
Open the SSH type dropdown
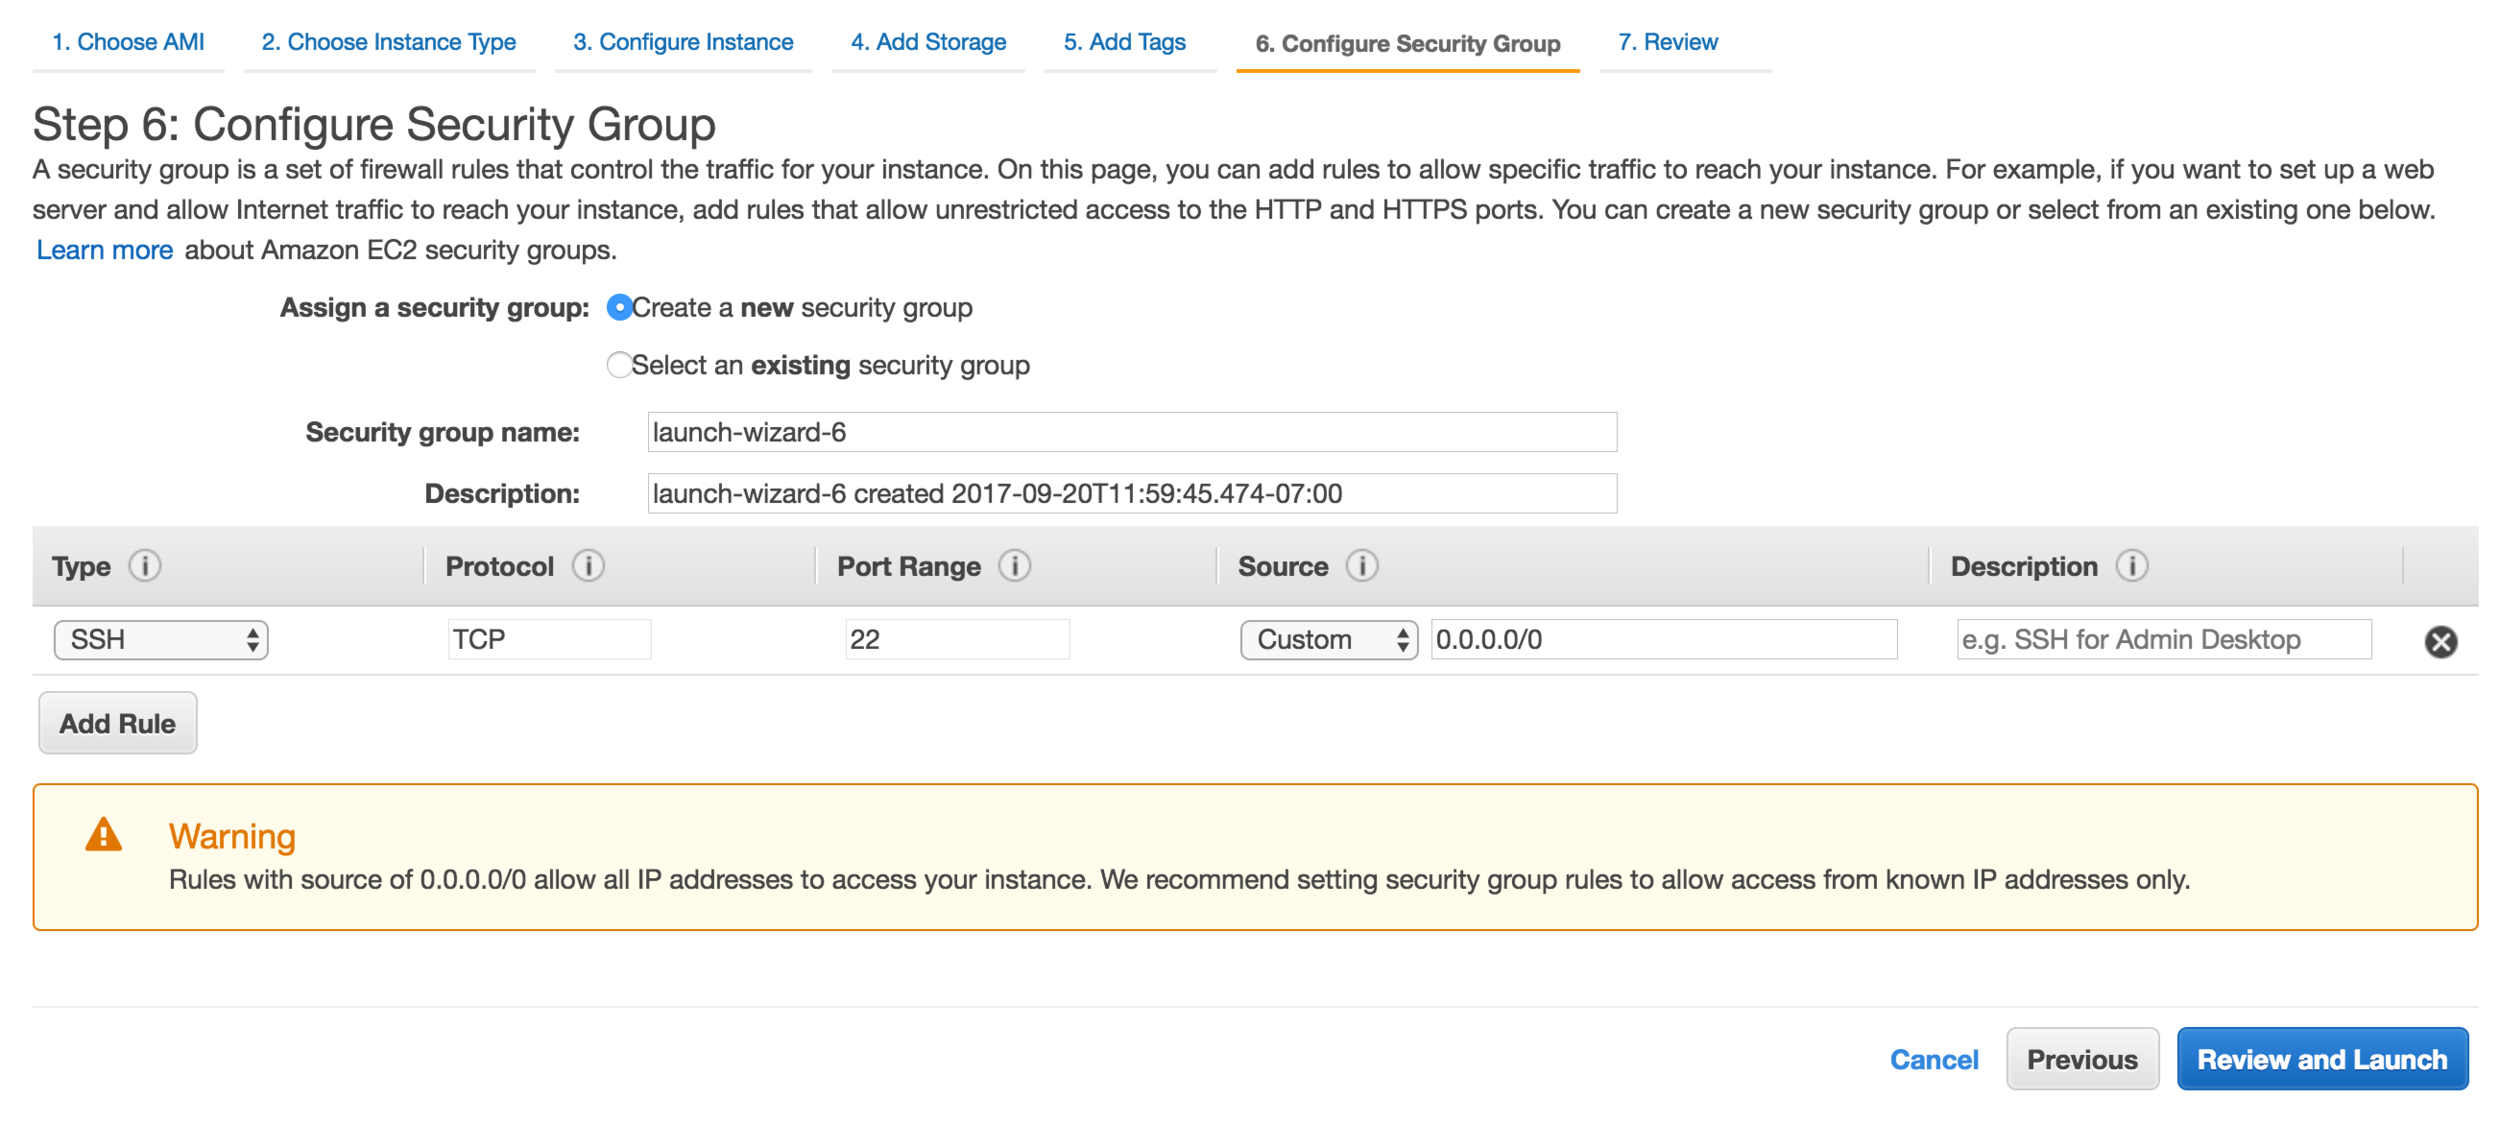point(161,640)
